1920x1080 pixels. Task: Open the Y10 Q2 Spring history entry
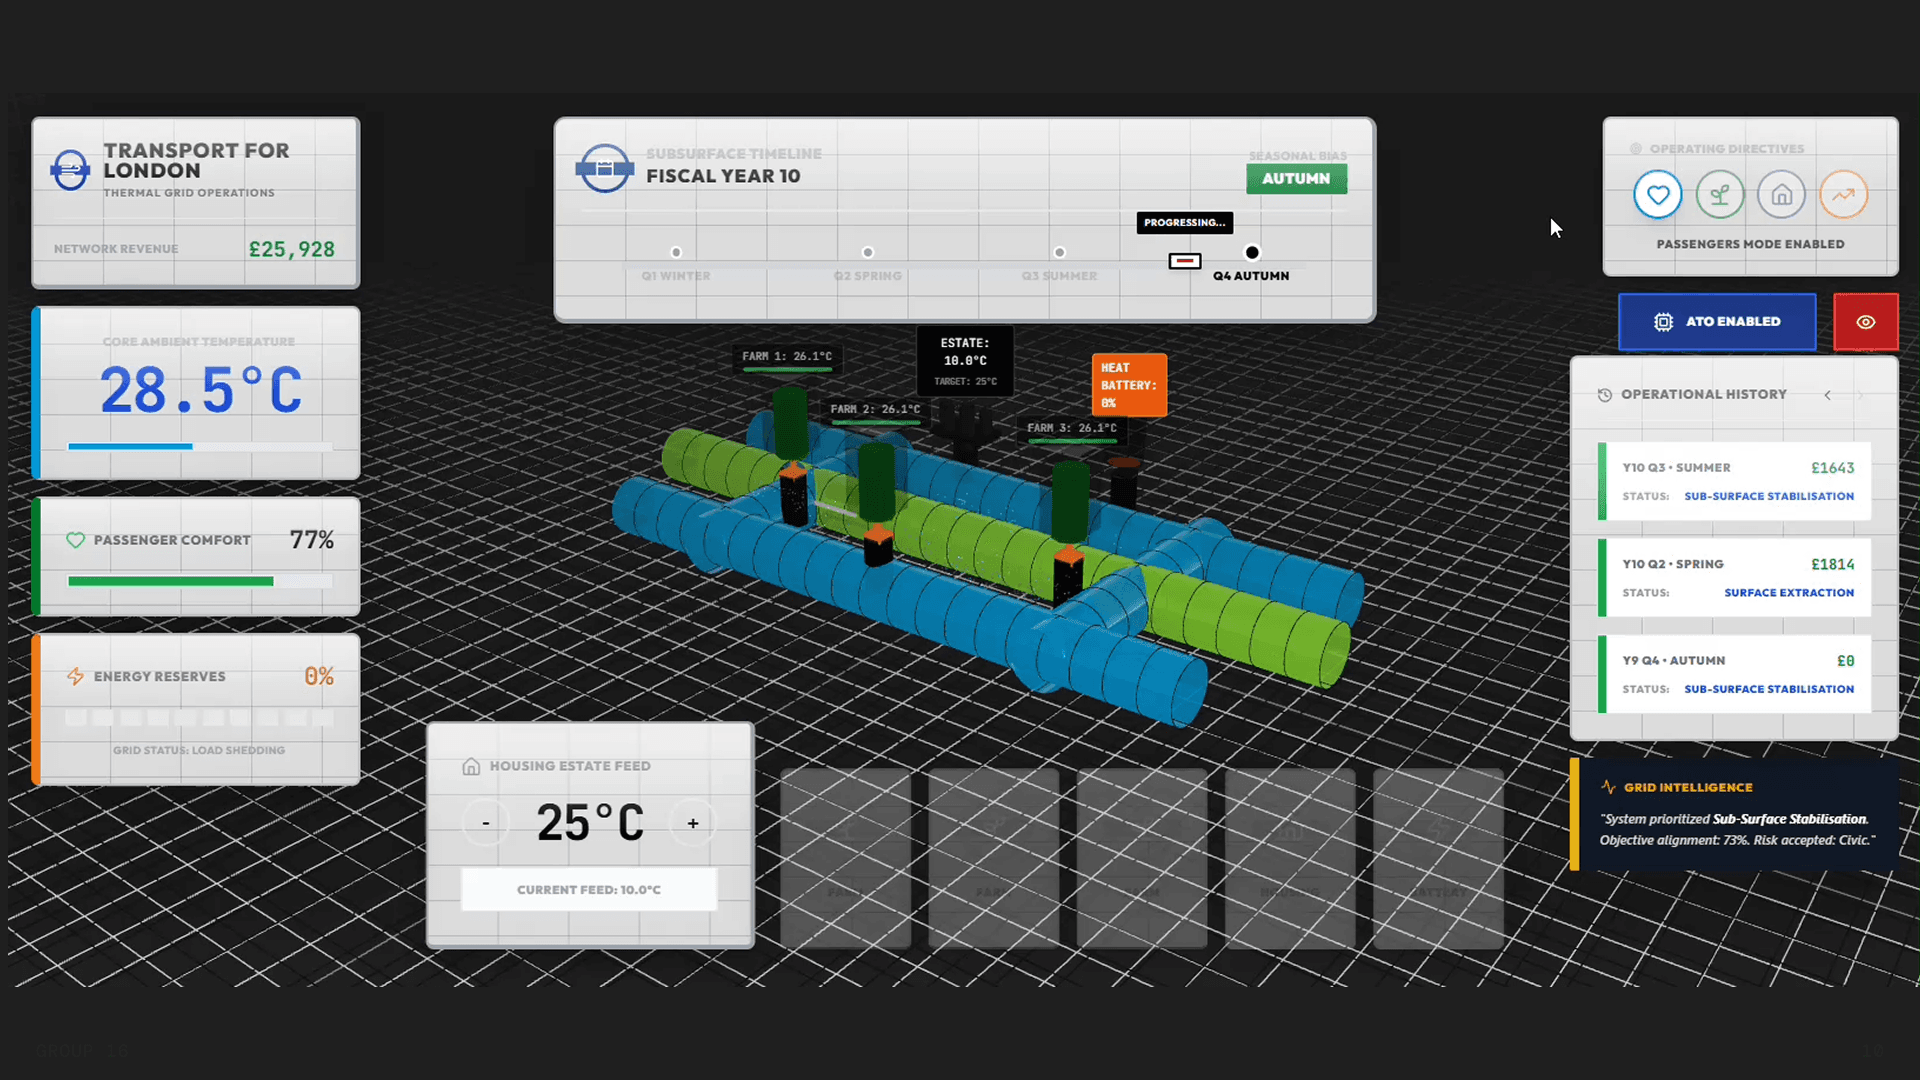[1735, 578]
